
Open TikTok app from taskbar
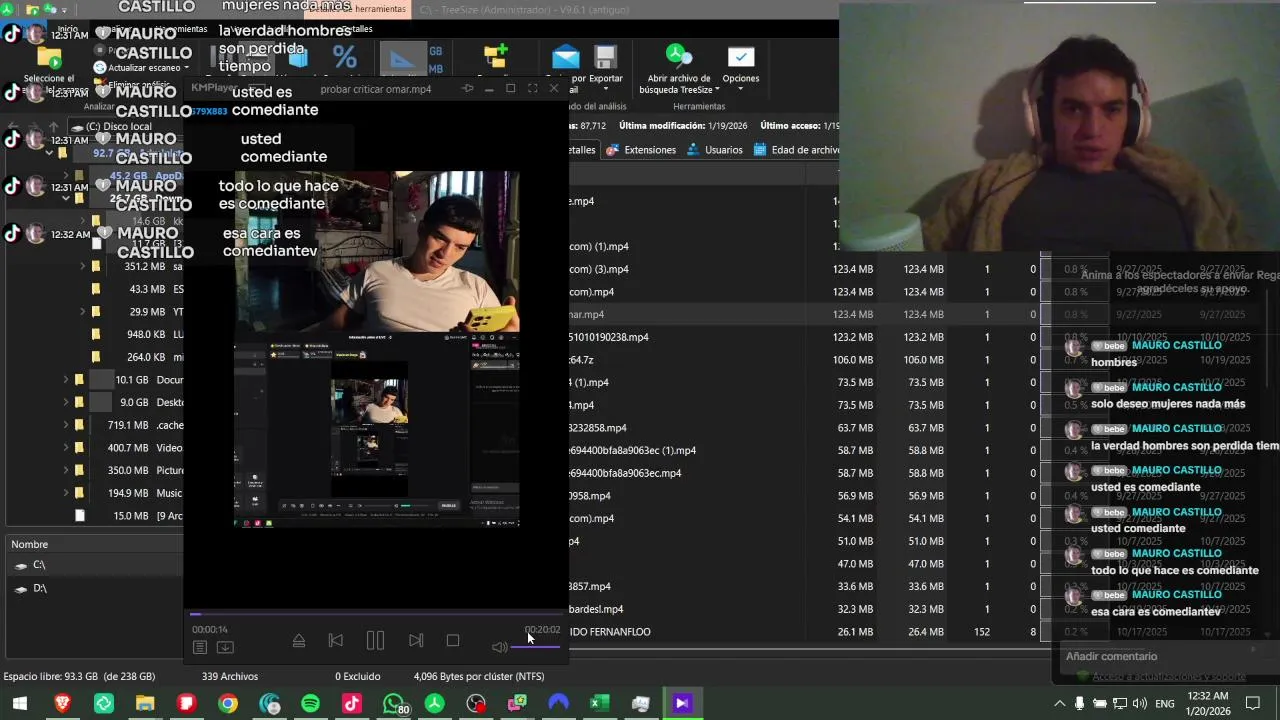click(x=351, y=704)
